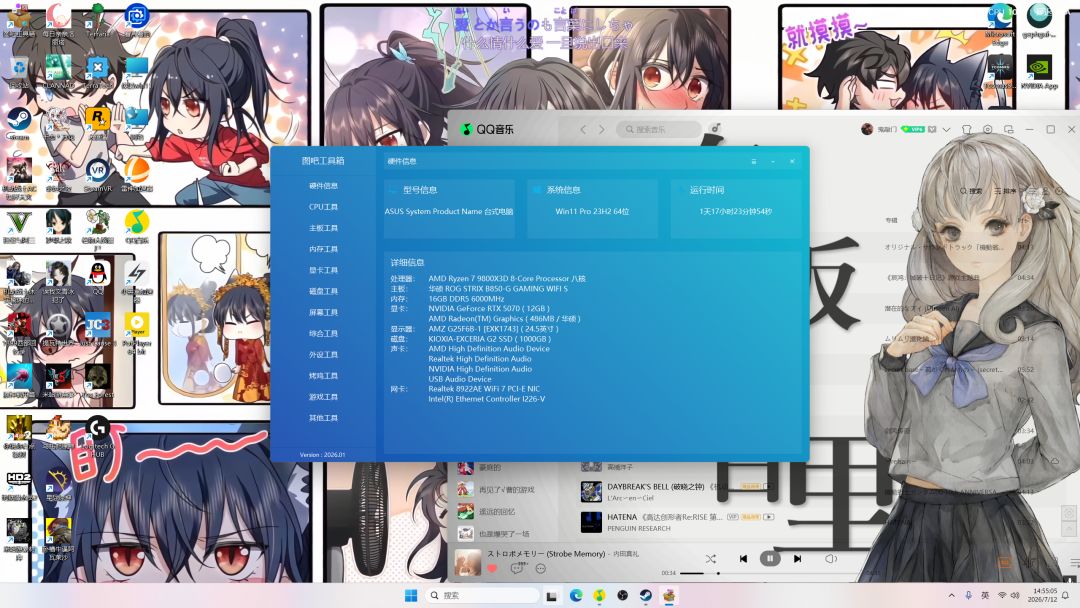Open 磁盘工具 in the toolbox sidebar
The height and width of the screenshot is (608, 1080).
tap(323, 291)
